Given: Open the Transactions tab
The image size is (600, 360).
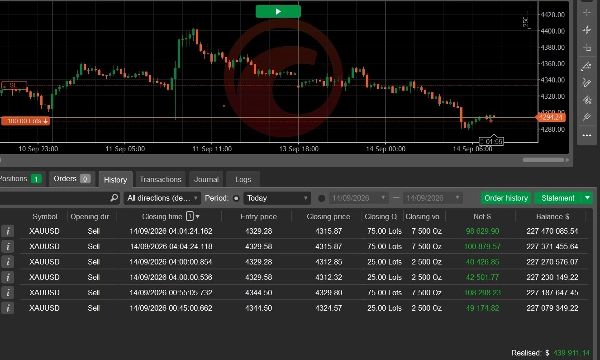Looking at the screenshot, I should coord(160,179).
